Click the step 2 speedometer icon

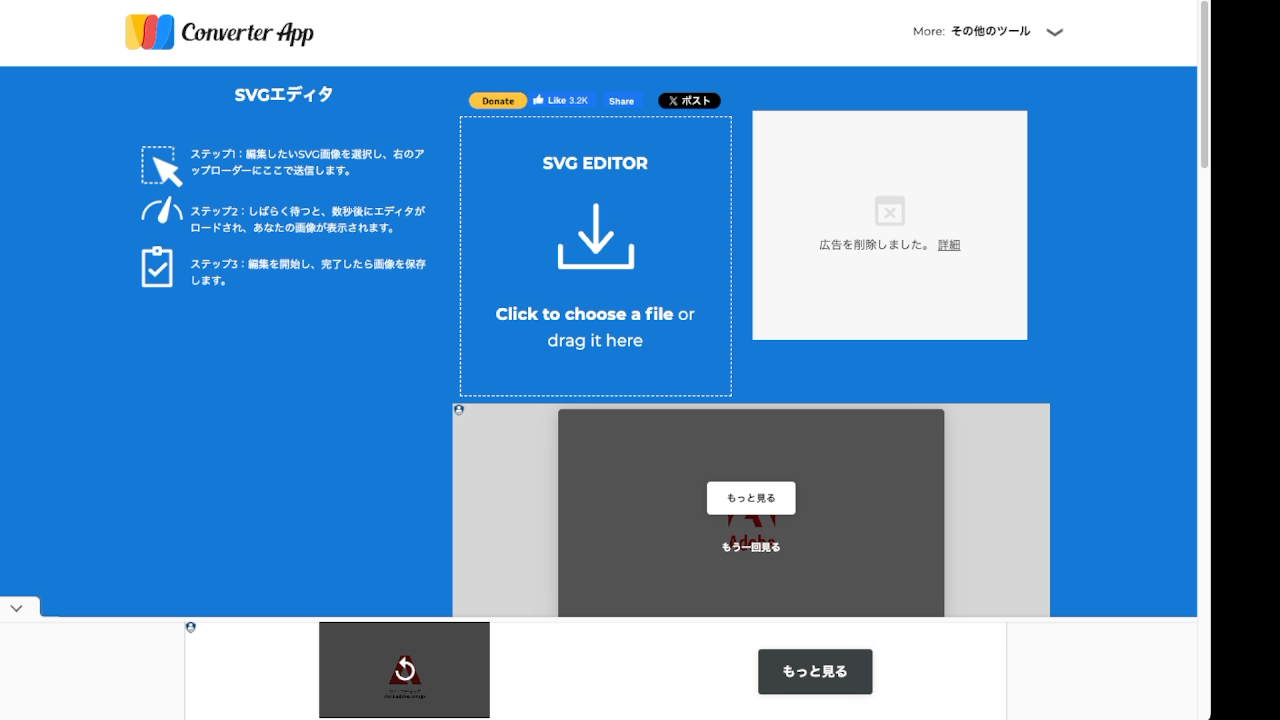point(161,211)
